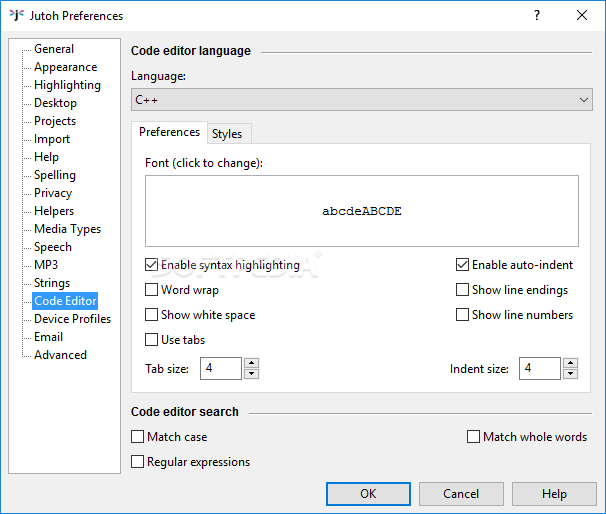Open the Language dropdown showing C++
The width and height of the screenshot is (606, 514).
pos(362,100)
